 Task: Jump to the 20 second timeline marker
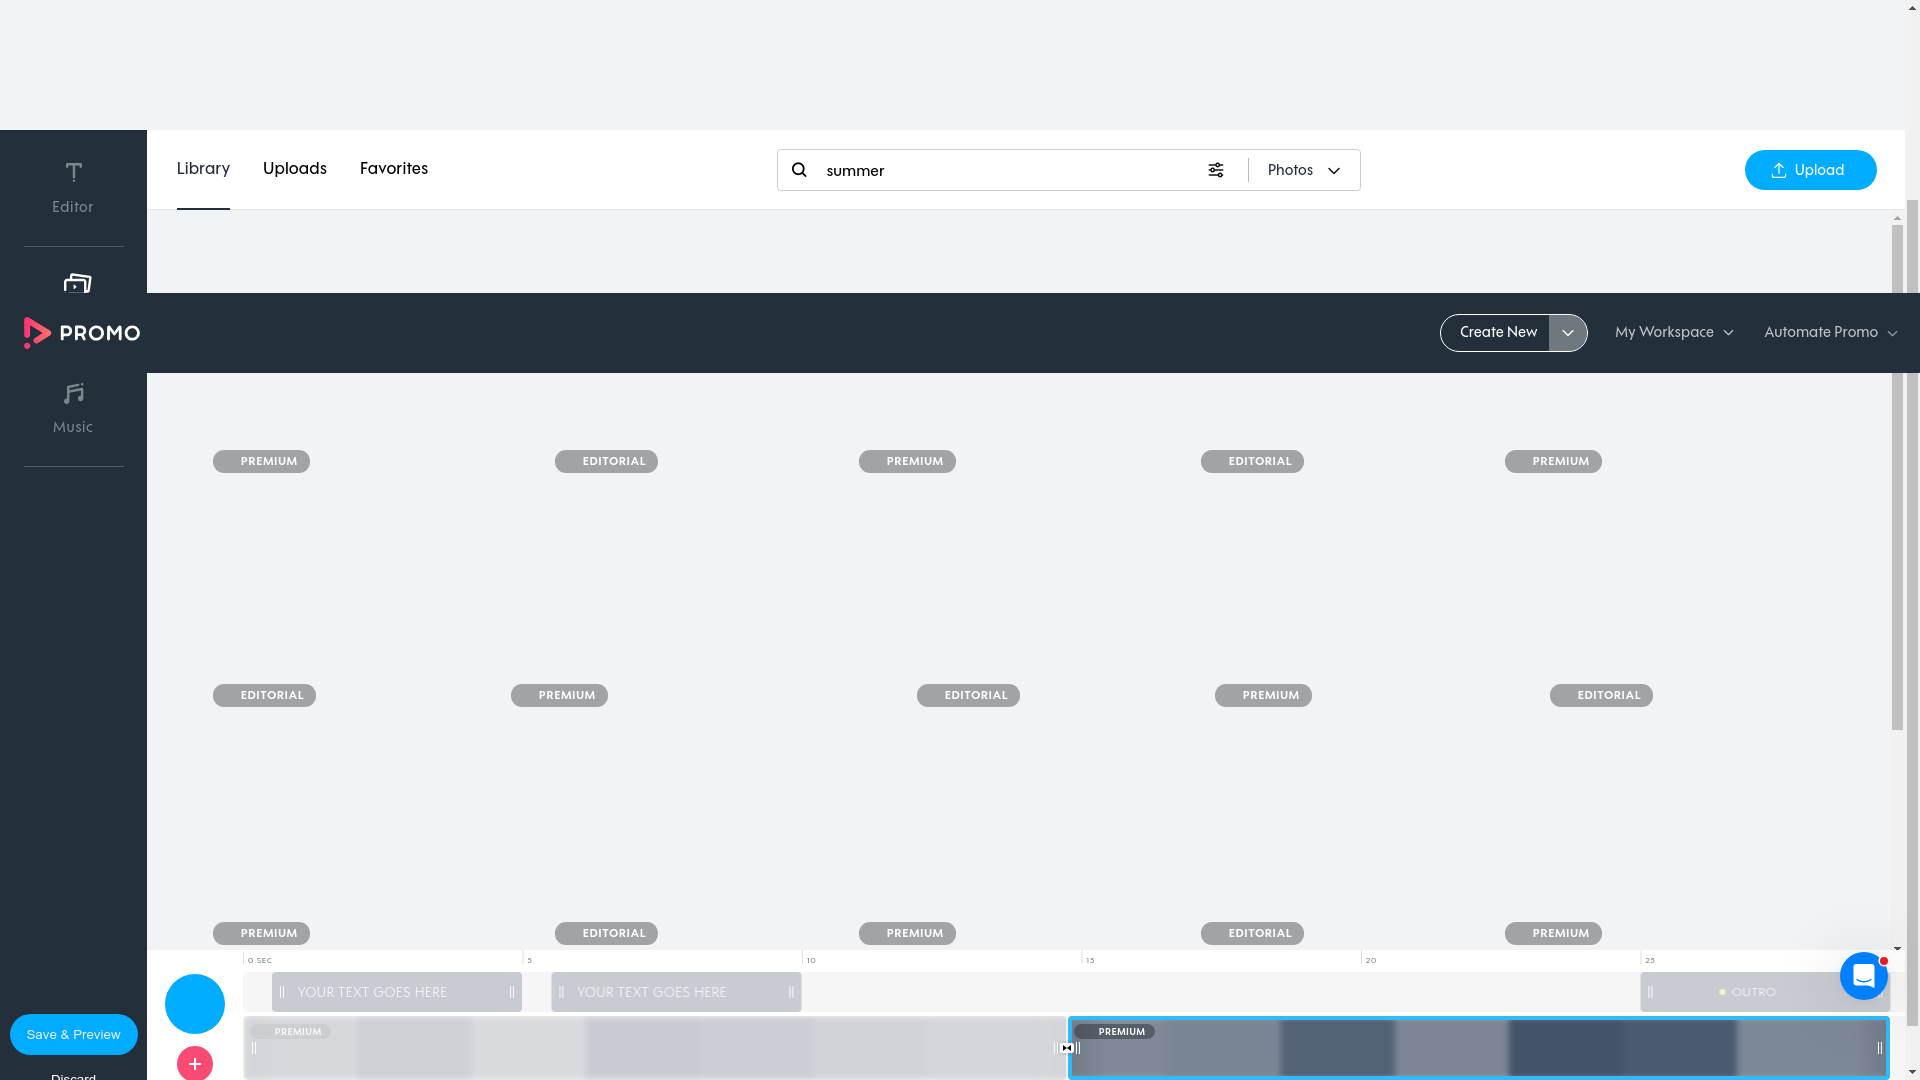[1371, 960]
